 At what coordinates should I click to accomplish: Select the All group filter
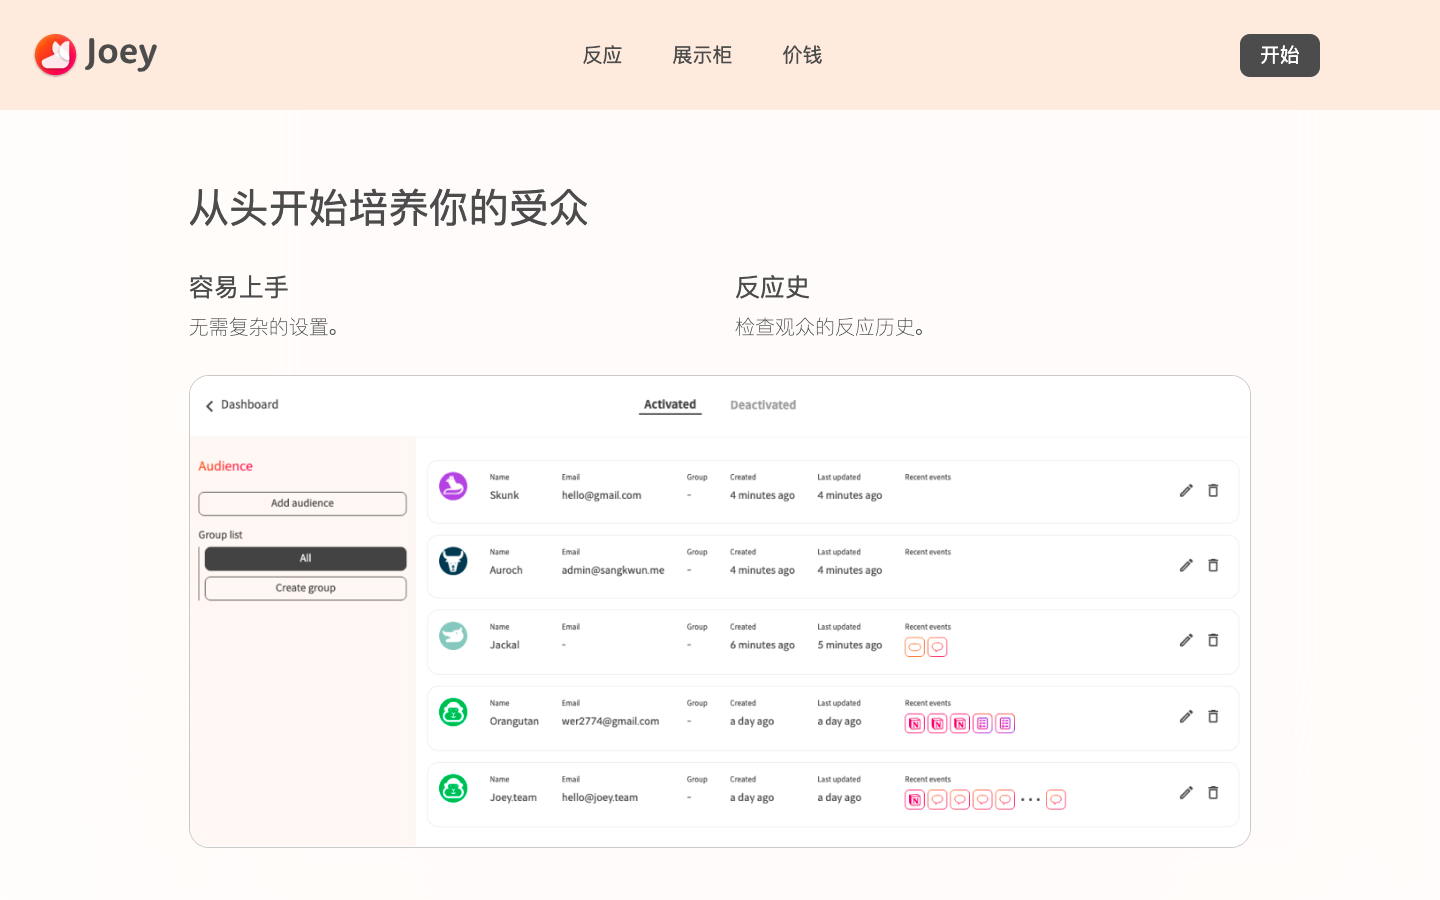tap(305, 558)
